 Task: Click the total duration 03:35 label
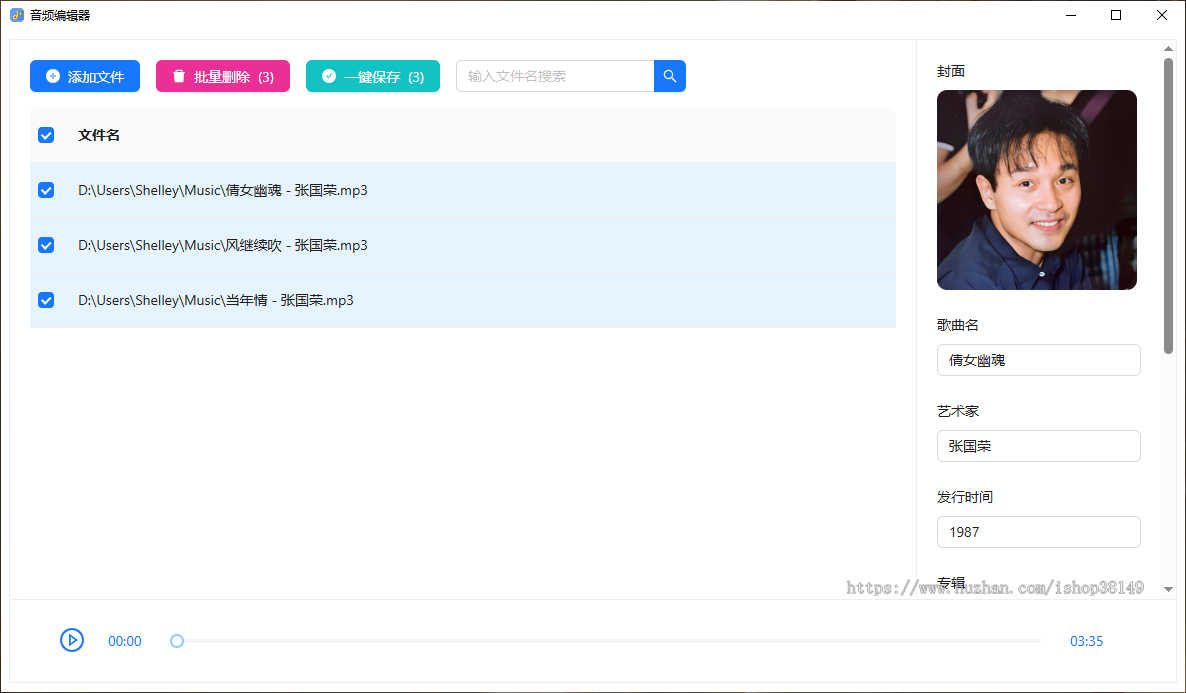pyautogui.click(x=1086, y=642)
